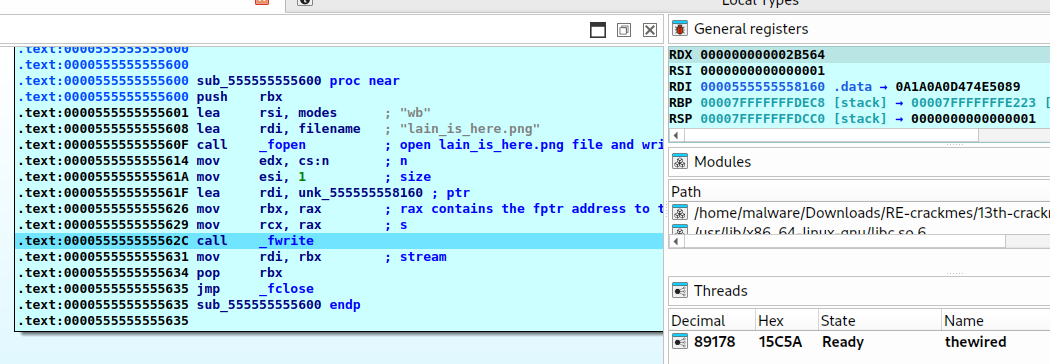Select the /home/malware/Downloads module row
The width and height of the screenshot is (1050, 364).
click(859, 214)
